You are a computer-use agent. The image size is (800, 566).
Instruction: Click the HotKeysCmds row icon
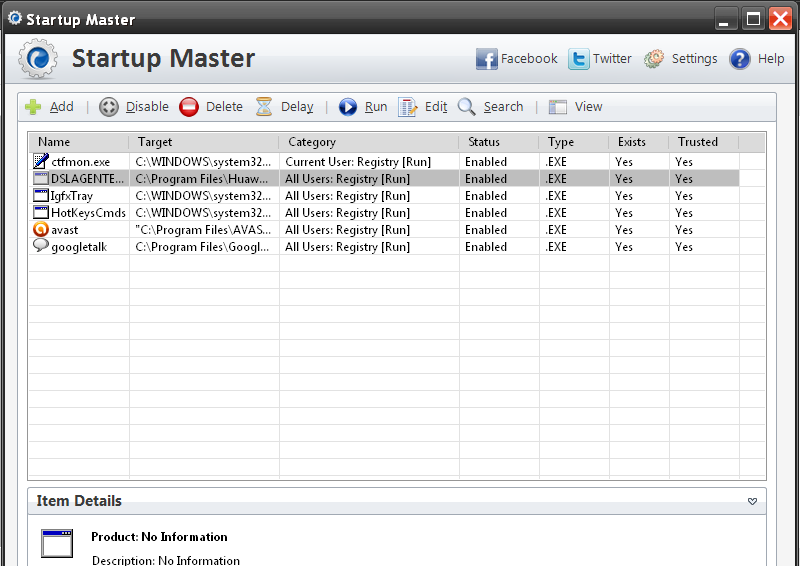pos(41,212)
